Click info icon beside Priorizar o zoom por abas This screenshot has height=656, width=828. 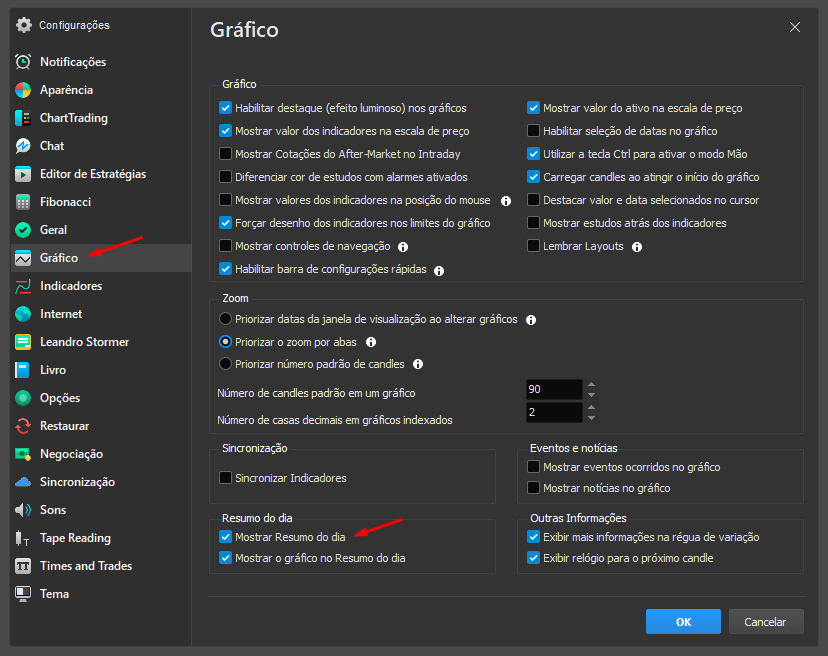point(371,342)
